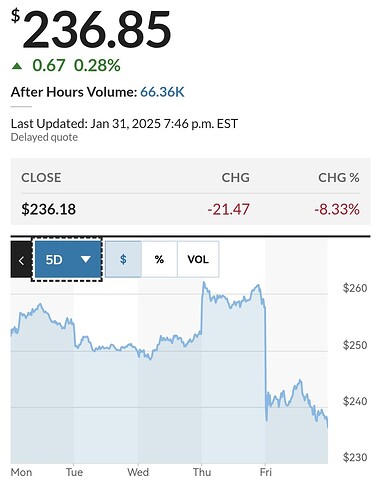This screenshot has width=381, height=500.
Task: Switch chart to percent (%) view
Action: coord(159,259)
